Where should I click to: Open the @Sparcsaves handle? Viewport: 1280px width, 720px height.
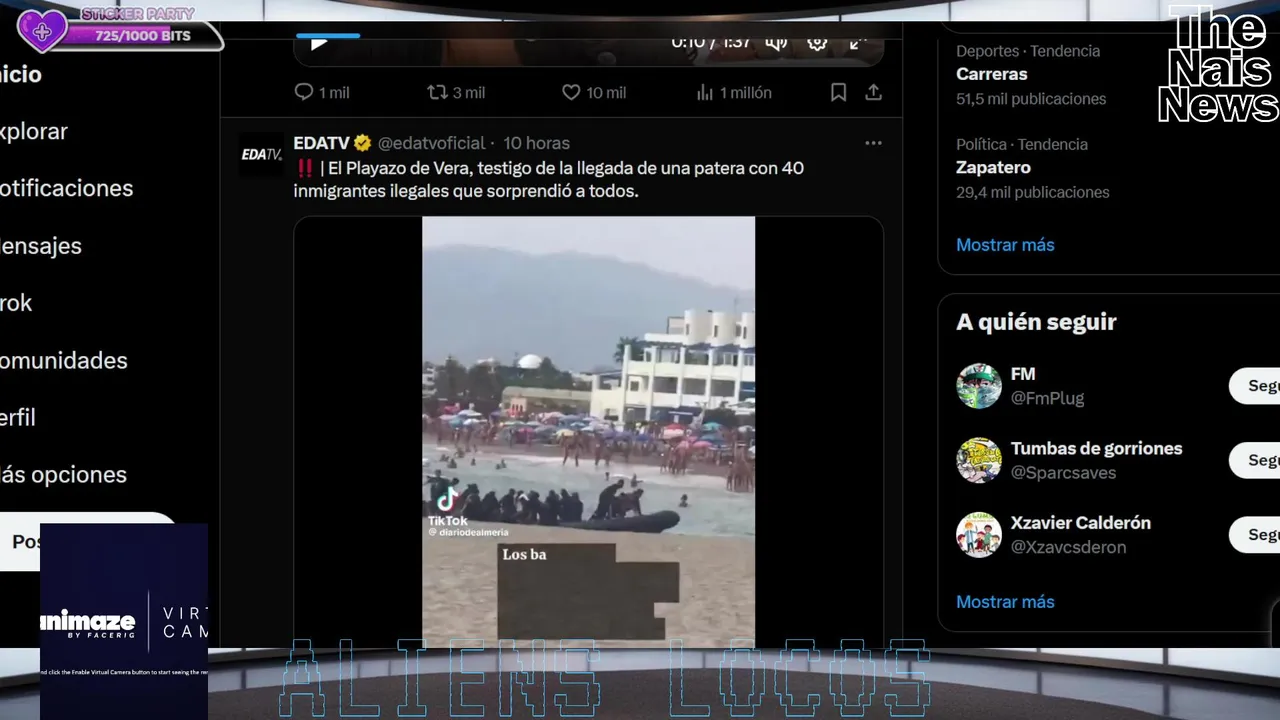[1063, 472]
